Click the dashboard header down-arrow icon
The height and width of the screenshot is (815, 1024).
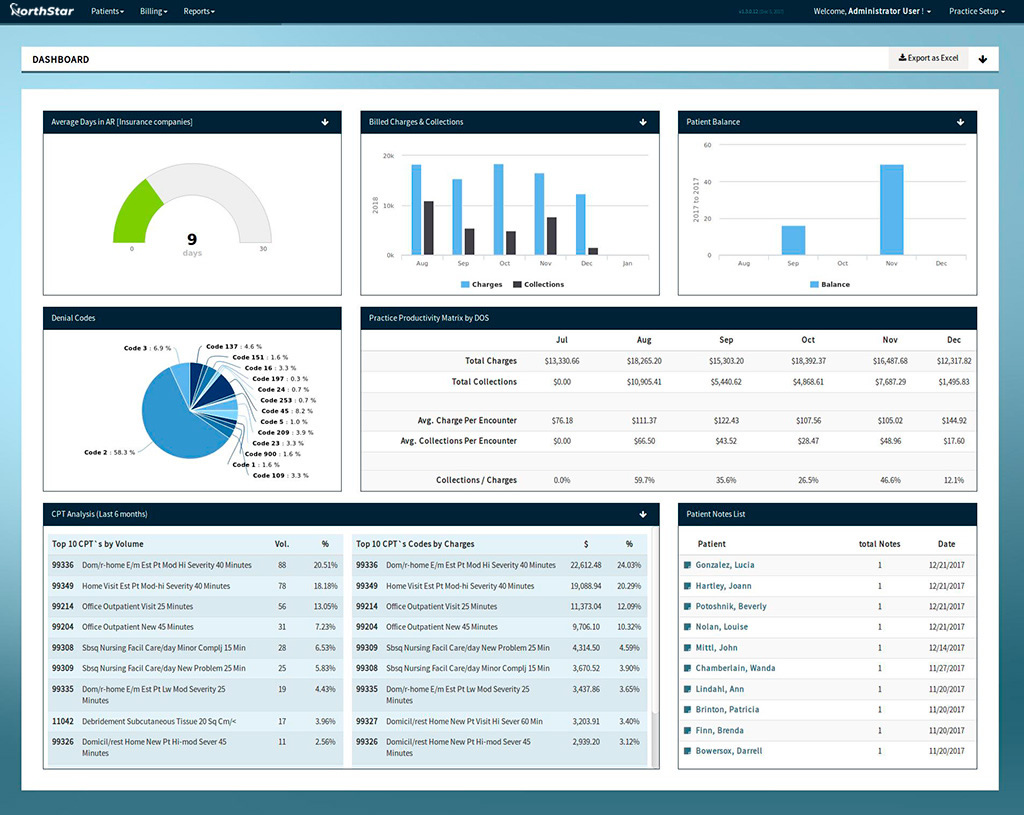pos(982,59)
